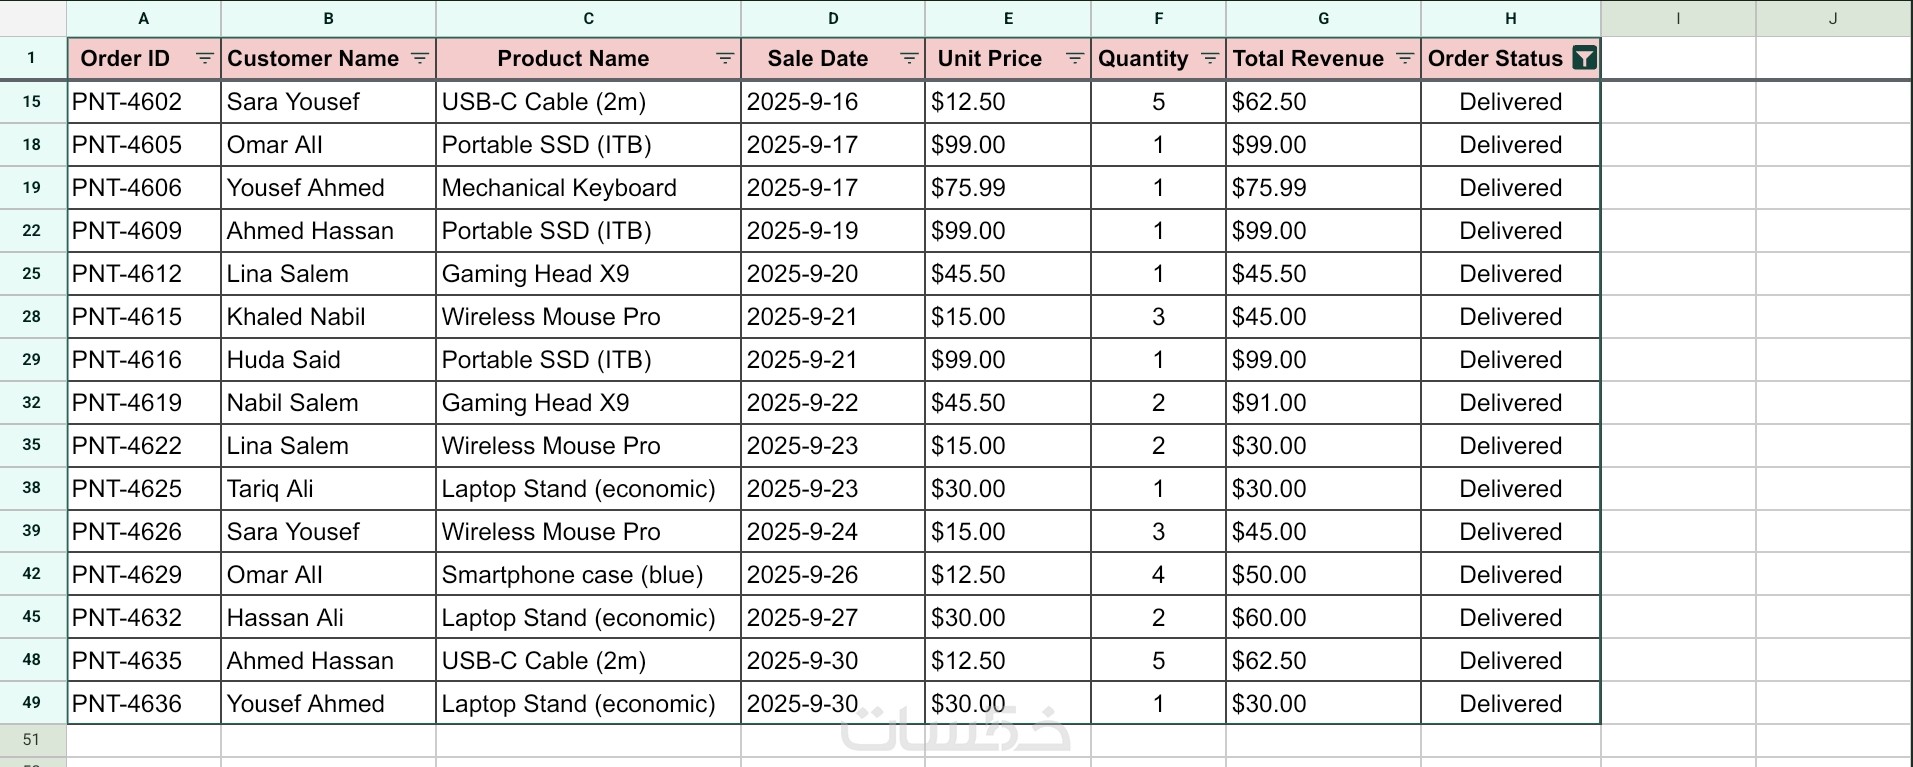Click customer name cell Khaled Nabil
This screenshot has width=1913, height=767.
click(328, 317)
